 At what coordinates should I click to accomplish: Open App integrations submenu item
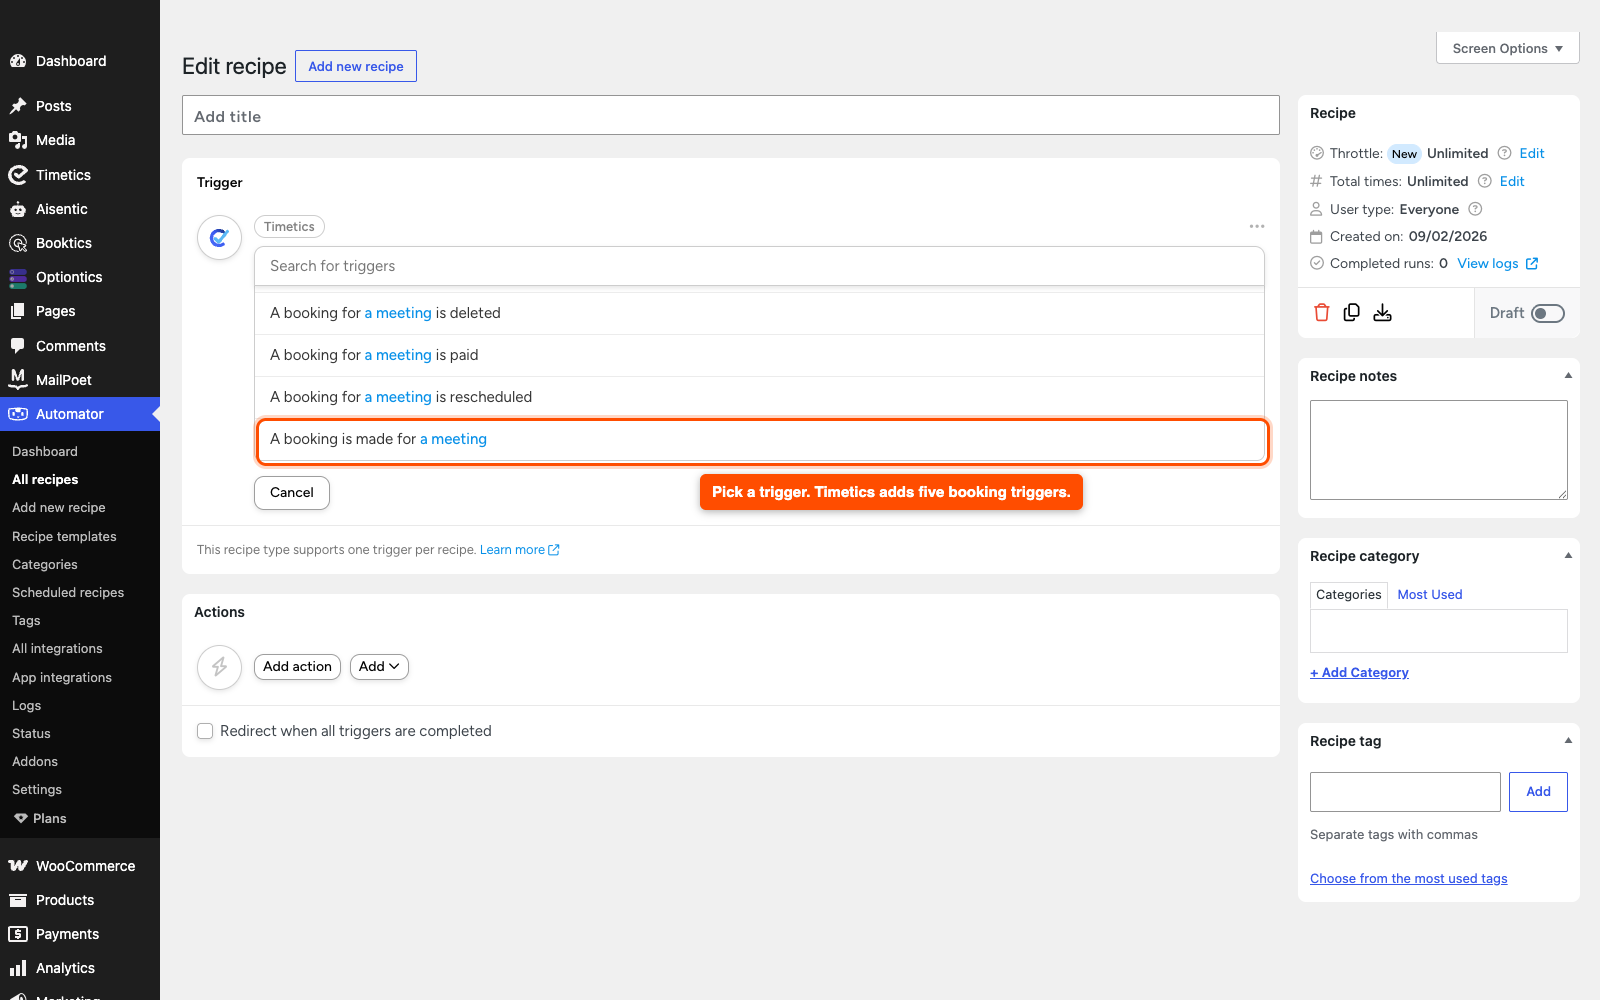coord(62,678)
